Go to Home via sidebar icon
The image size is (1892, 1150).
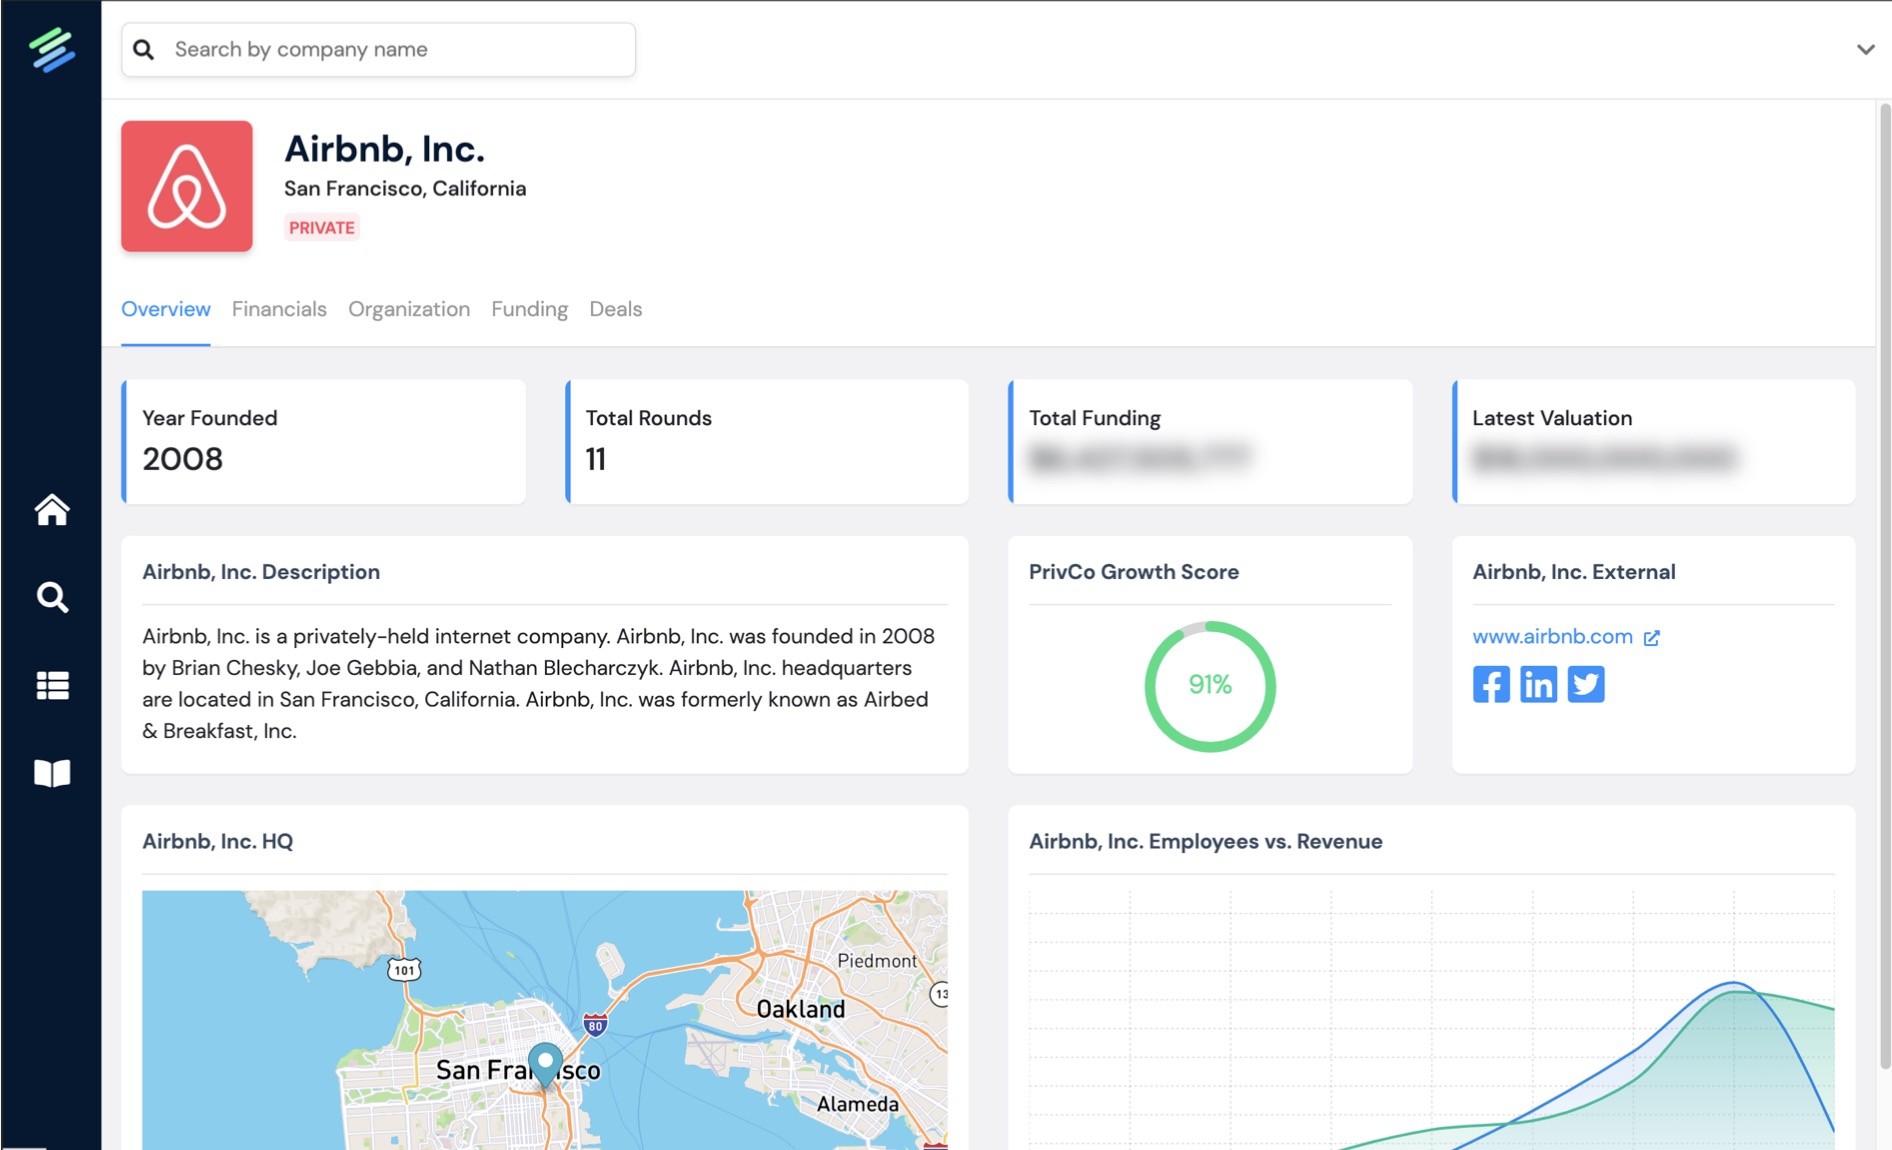click(52, 510)
